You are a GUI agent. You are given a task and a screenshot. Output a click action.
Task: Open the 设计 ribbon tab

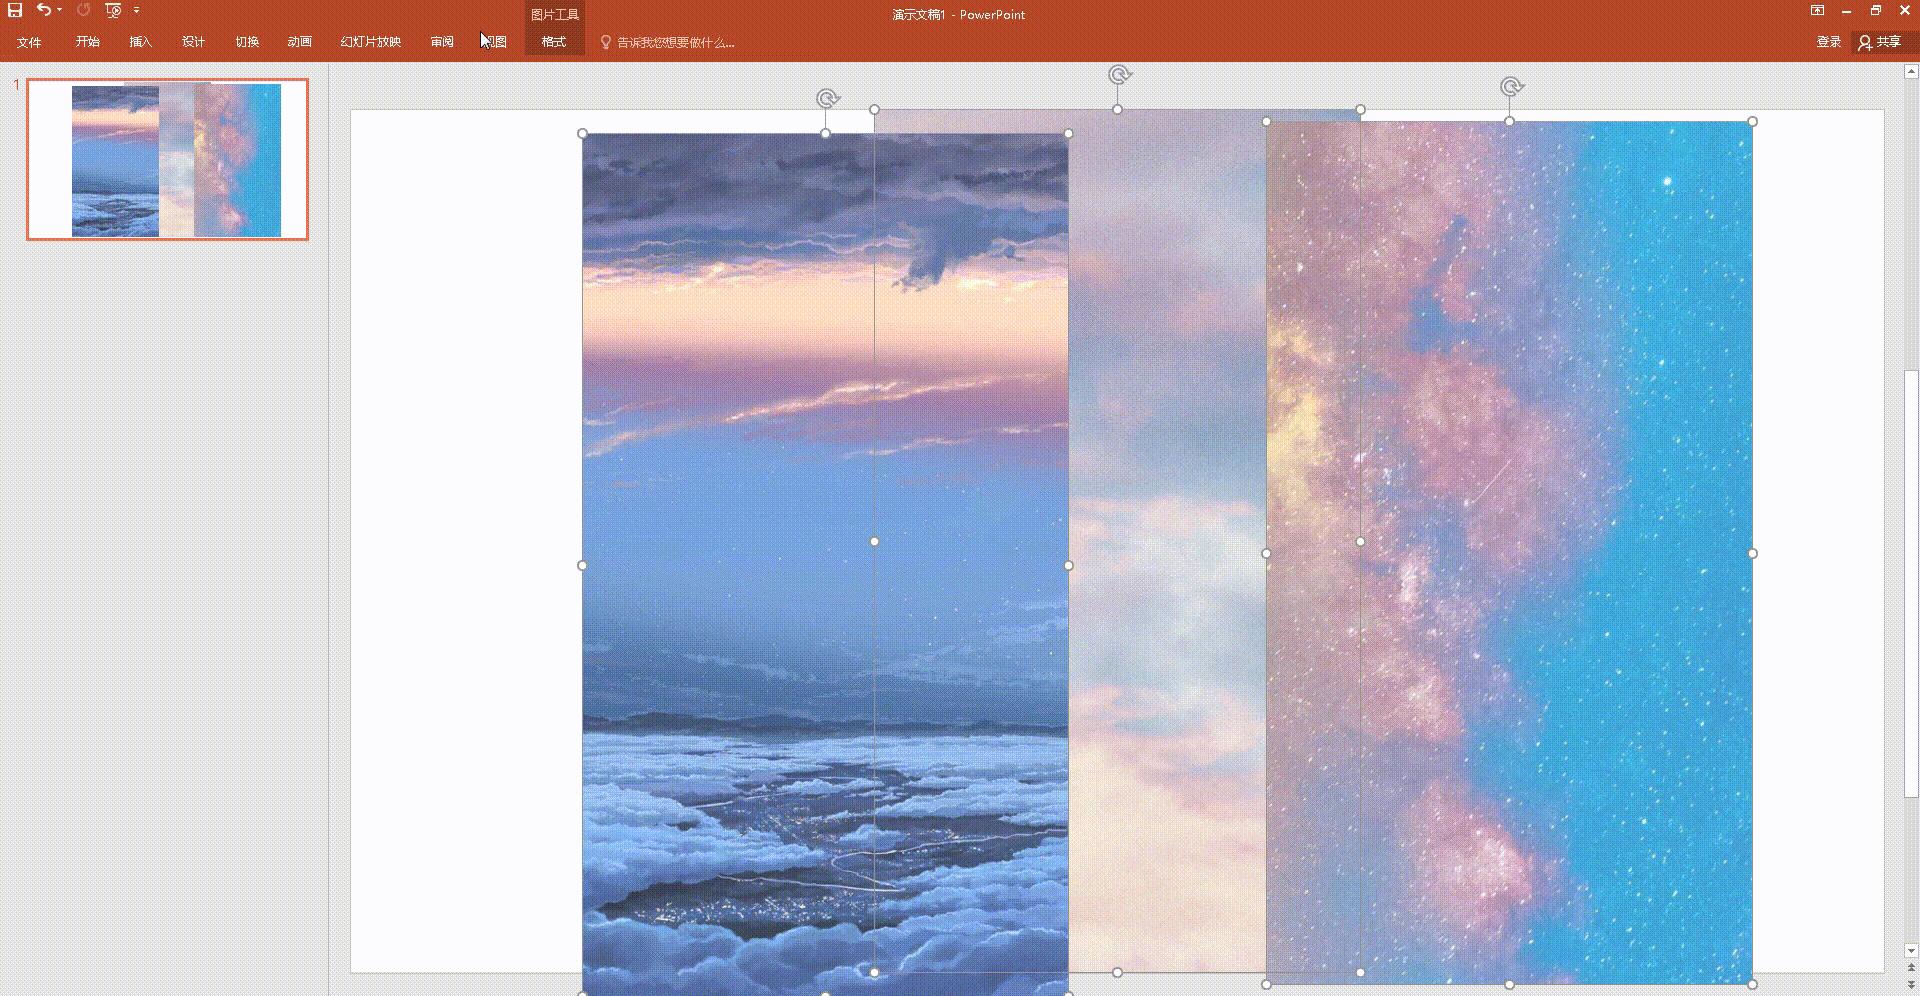[194, 42]
